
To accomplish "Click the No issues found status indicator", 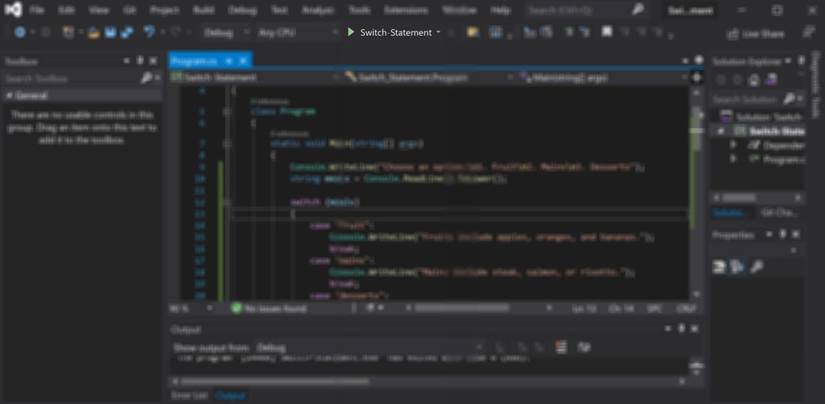I will point(269,308).
